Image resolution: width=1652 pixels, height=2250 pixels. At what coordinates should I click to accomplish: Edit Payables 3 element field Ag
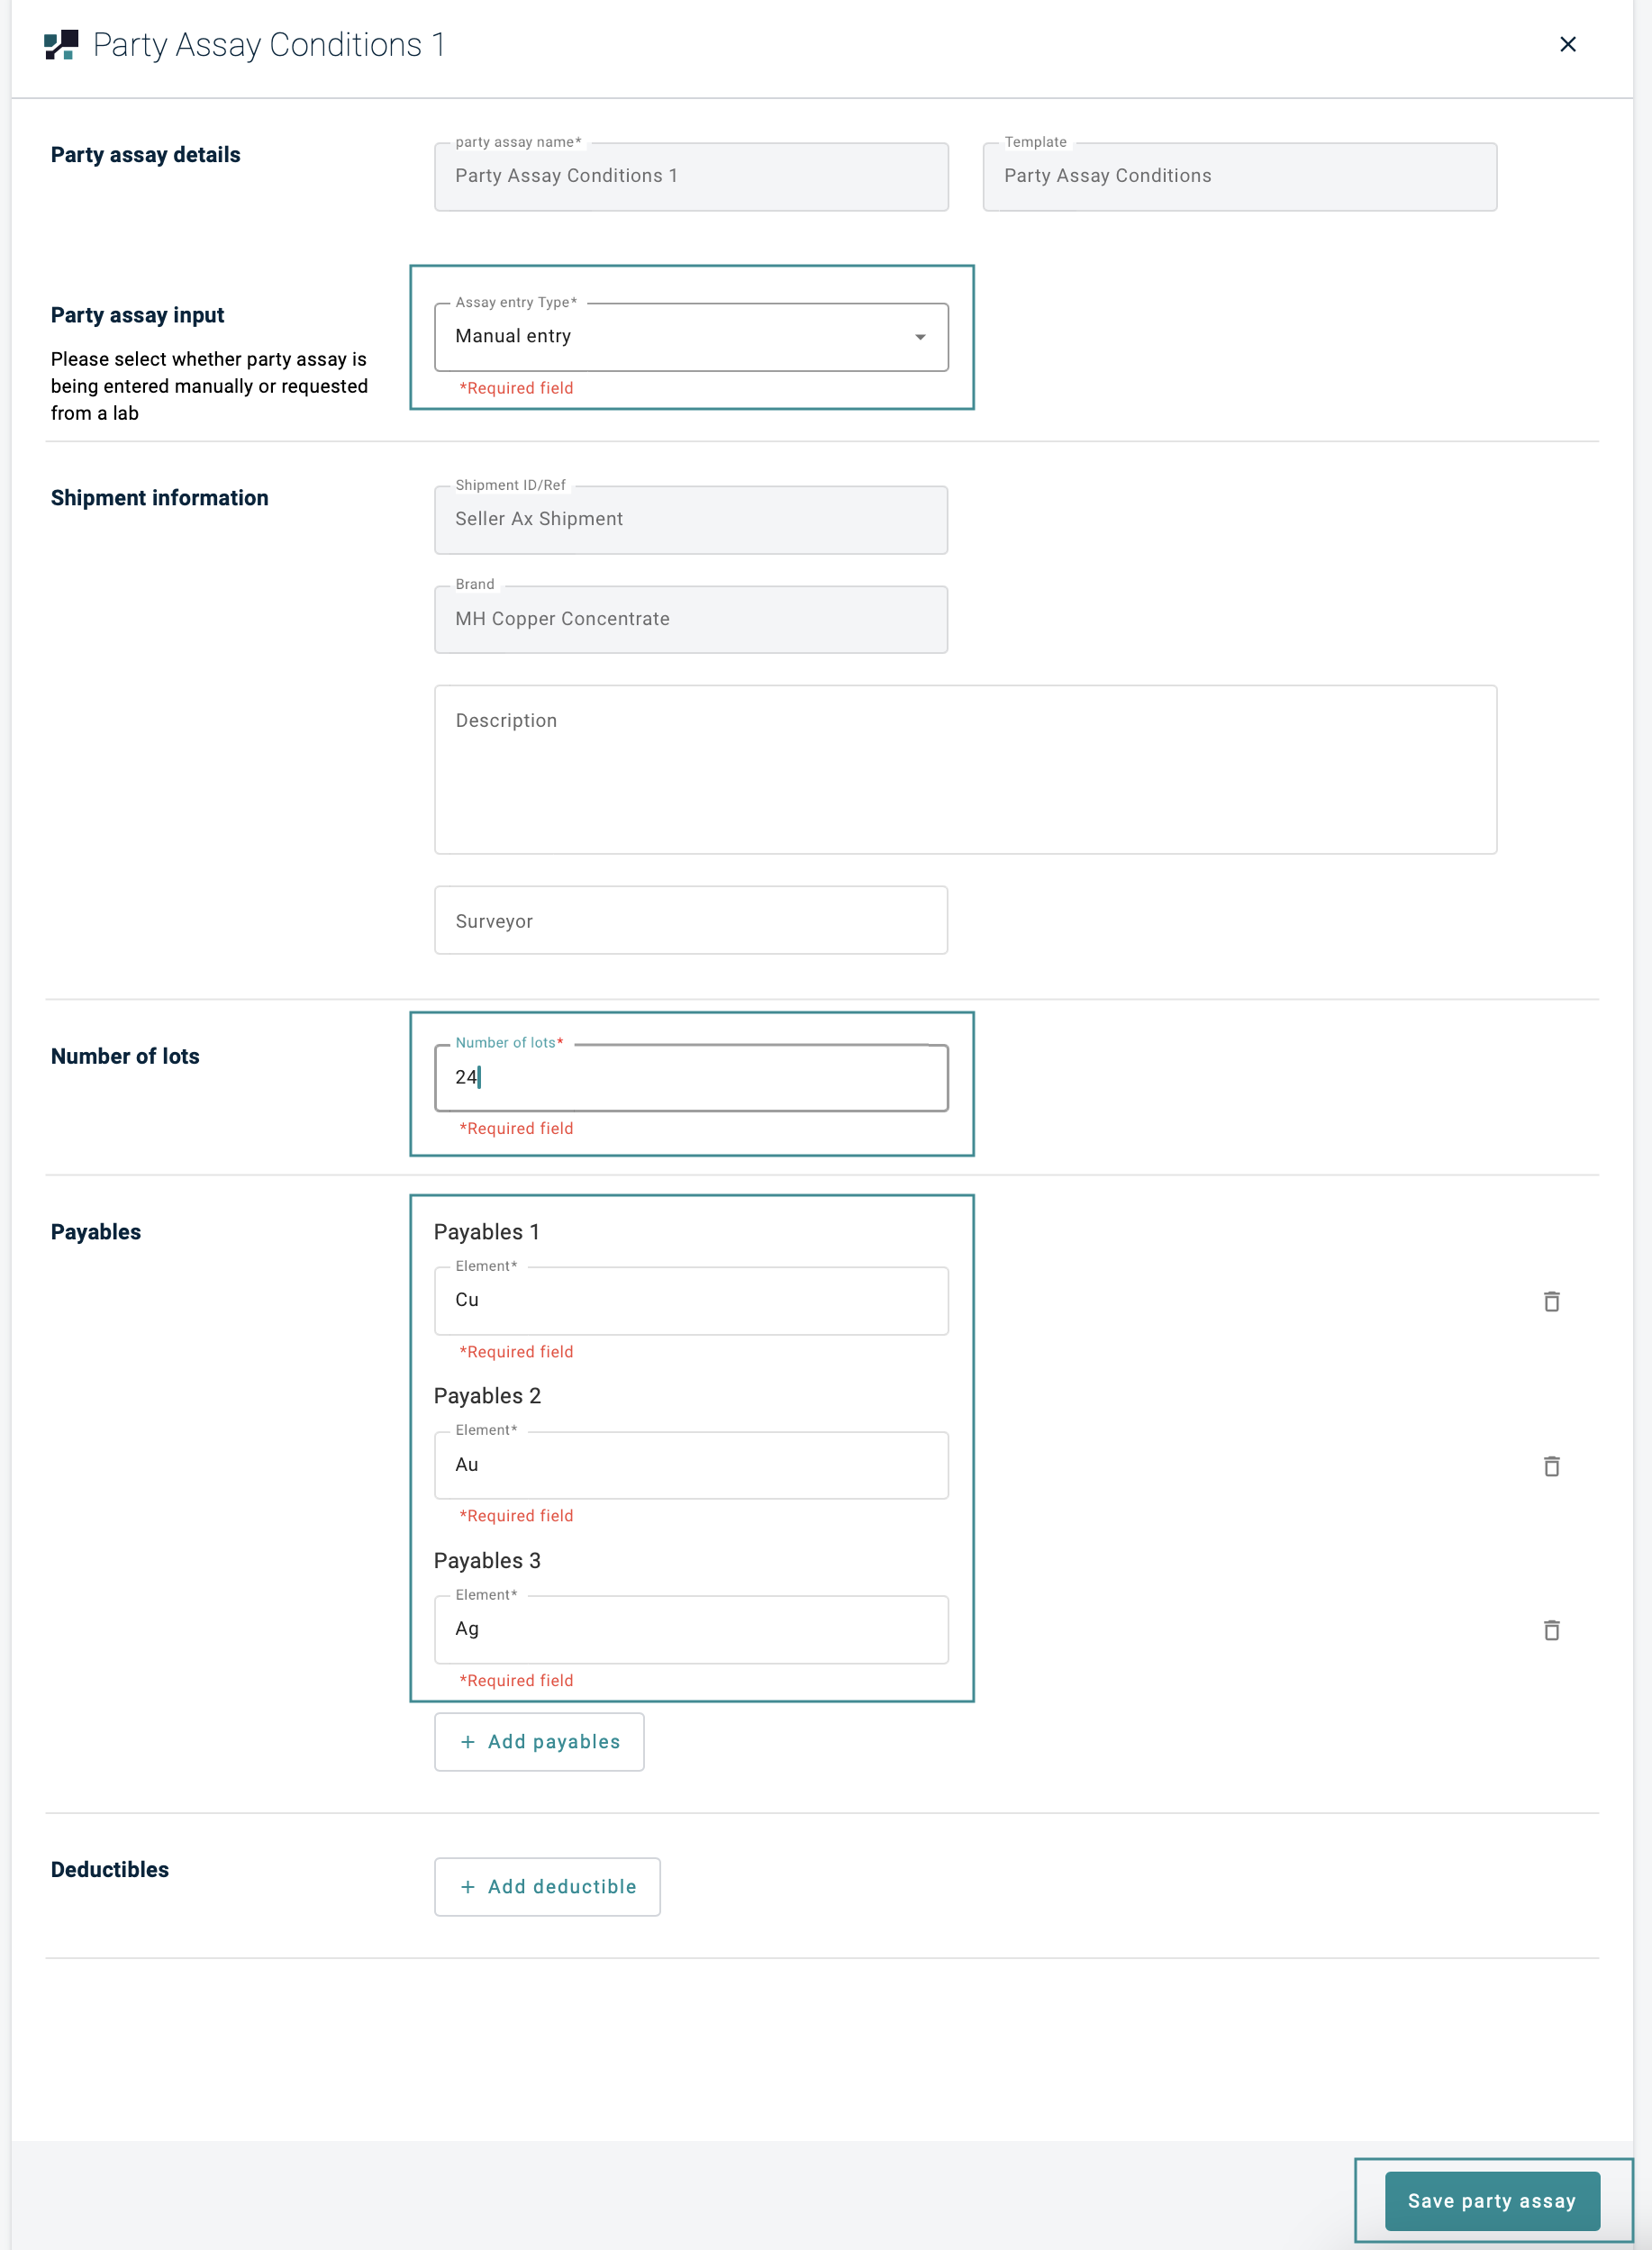click(x=691, y=1629)
